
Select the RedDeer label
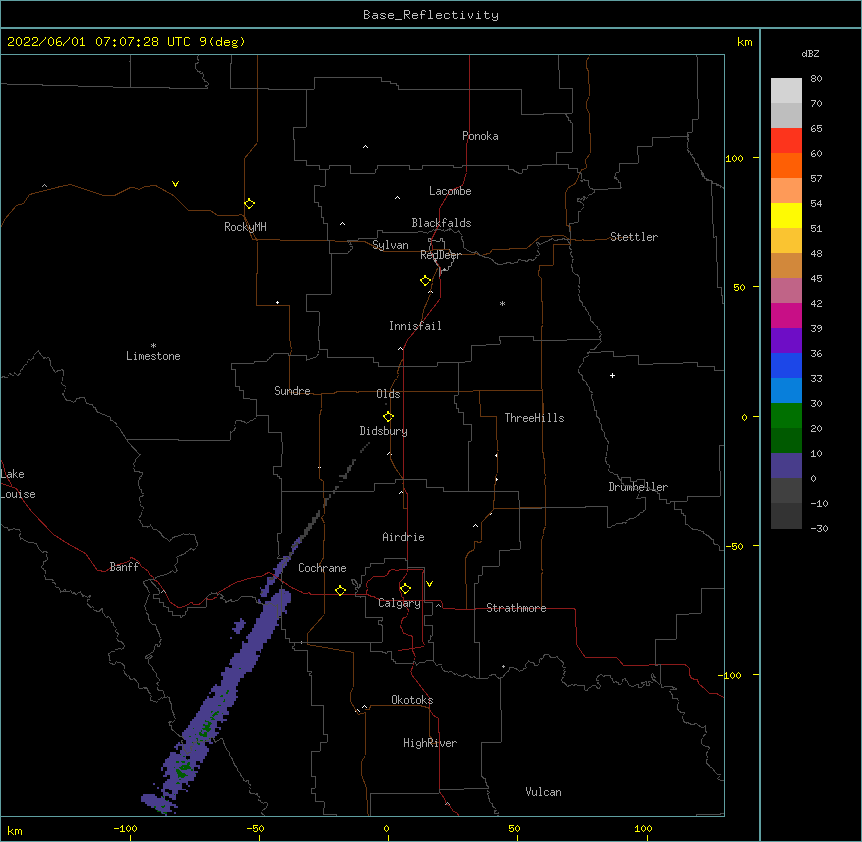440,255
